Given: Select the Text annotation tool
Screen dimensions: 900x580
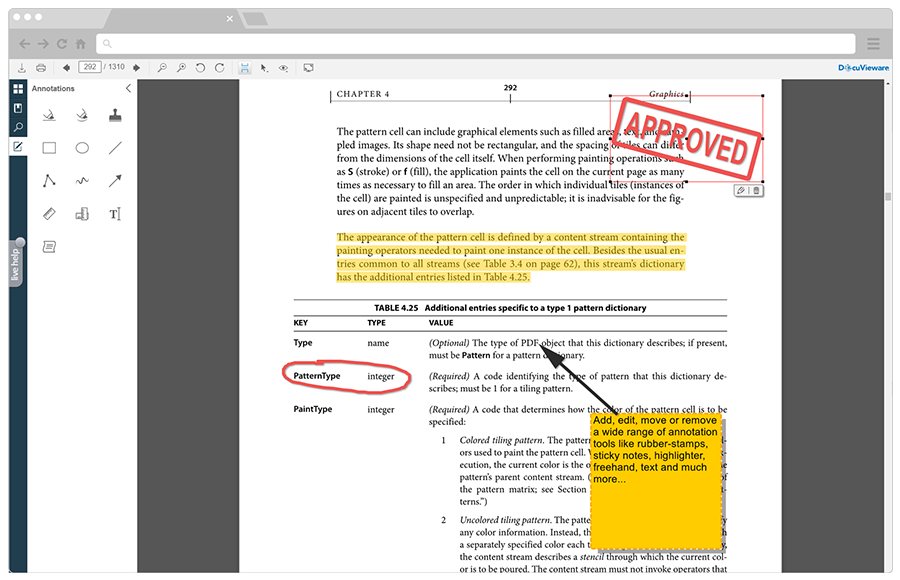Looking at the screenshot, I should 114,214.
